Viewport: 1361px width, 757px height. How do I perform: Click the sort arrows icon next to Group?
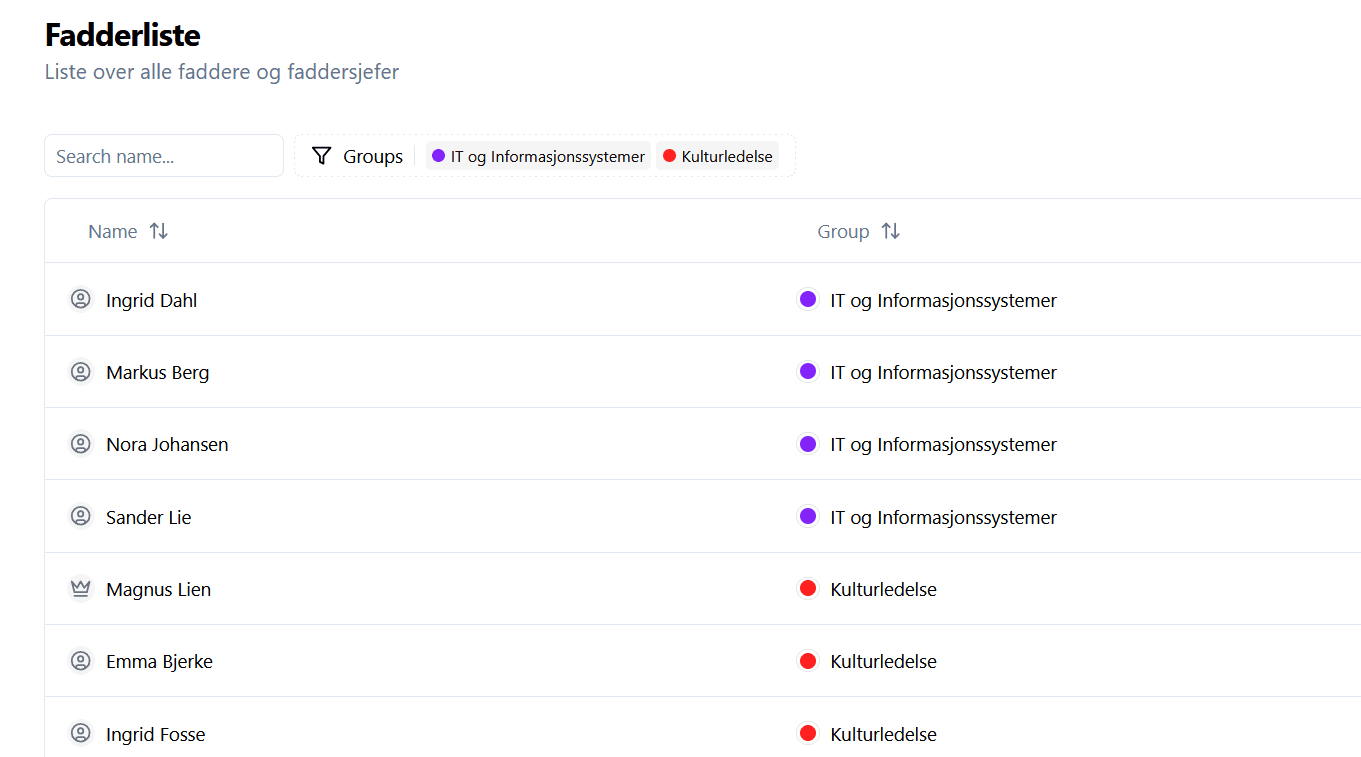891,231
